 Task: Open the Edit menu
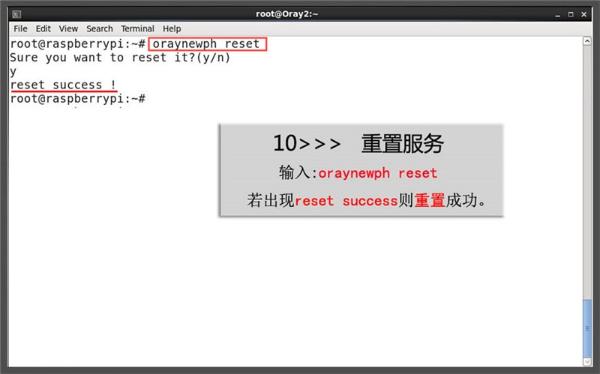pos(43,29)
